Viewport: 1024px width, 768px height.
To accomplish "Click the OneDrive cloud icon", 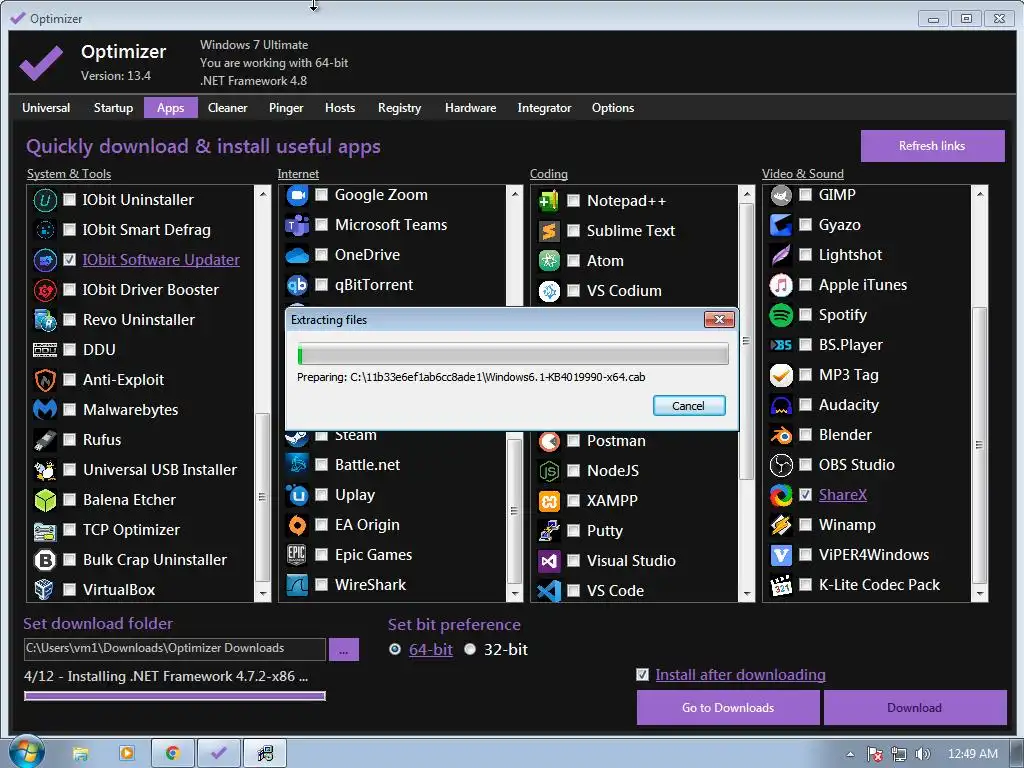I will [x=297, y=255].
